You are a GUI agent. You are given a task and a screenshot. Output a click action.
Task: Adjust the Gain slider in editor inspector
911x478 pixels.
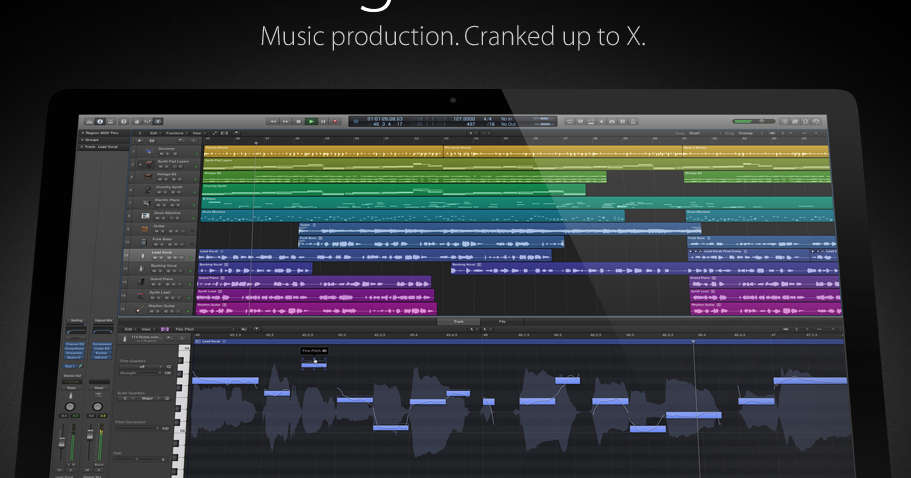pos(135,459)
